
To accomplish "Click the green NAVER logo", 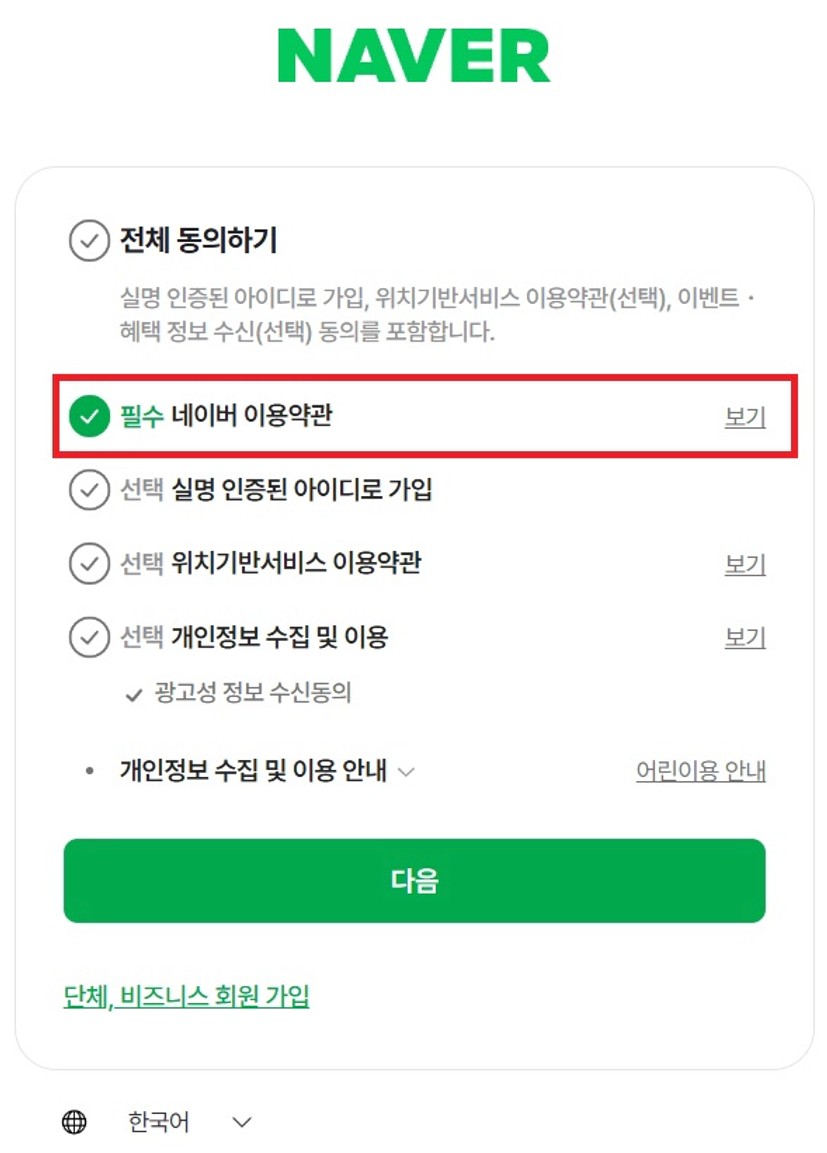I will [414, 56].
